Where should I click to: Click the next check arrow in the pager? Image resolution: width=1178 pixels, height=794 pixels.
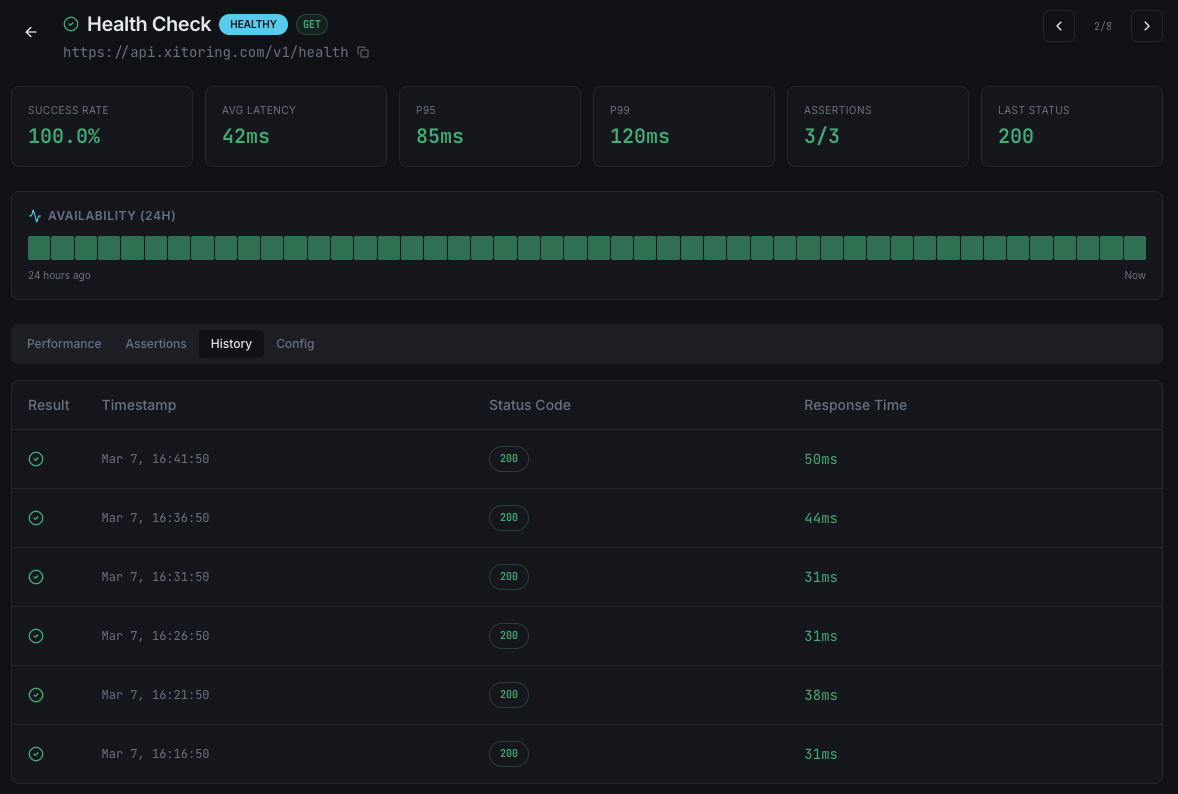click(1146, 25)
